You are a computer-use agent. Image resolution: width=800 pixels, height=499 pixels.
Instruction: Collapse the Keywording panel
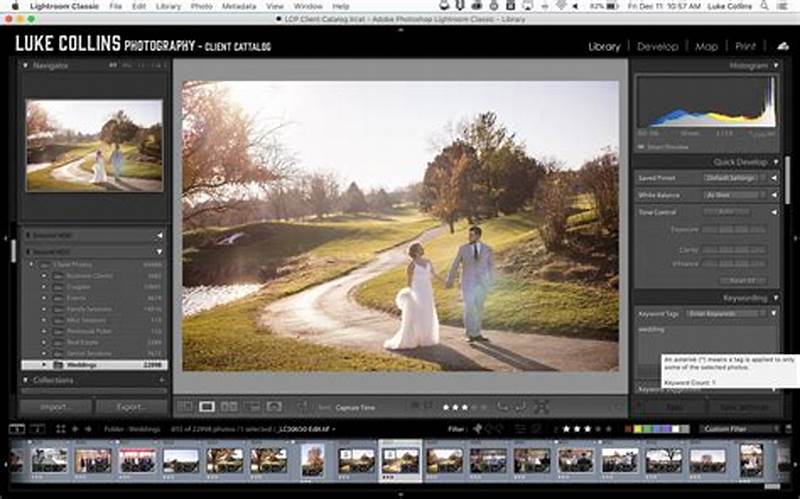(x=776, y=297)
